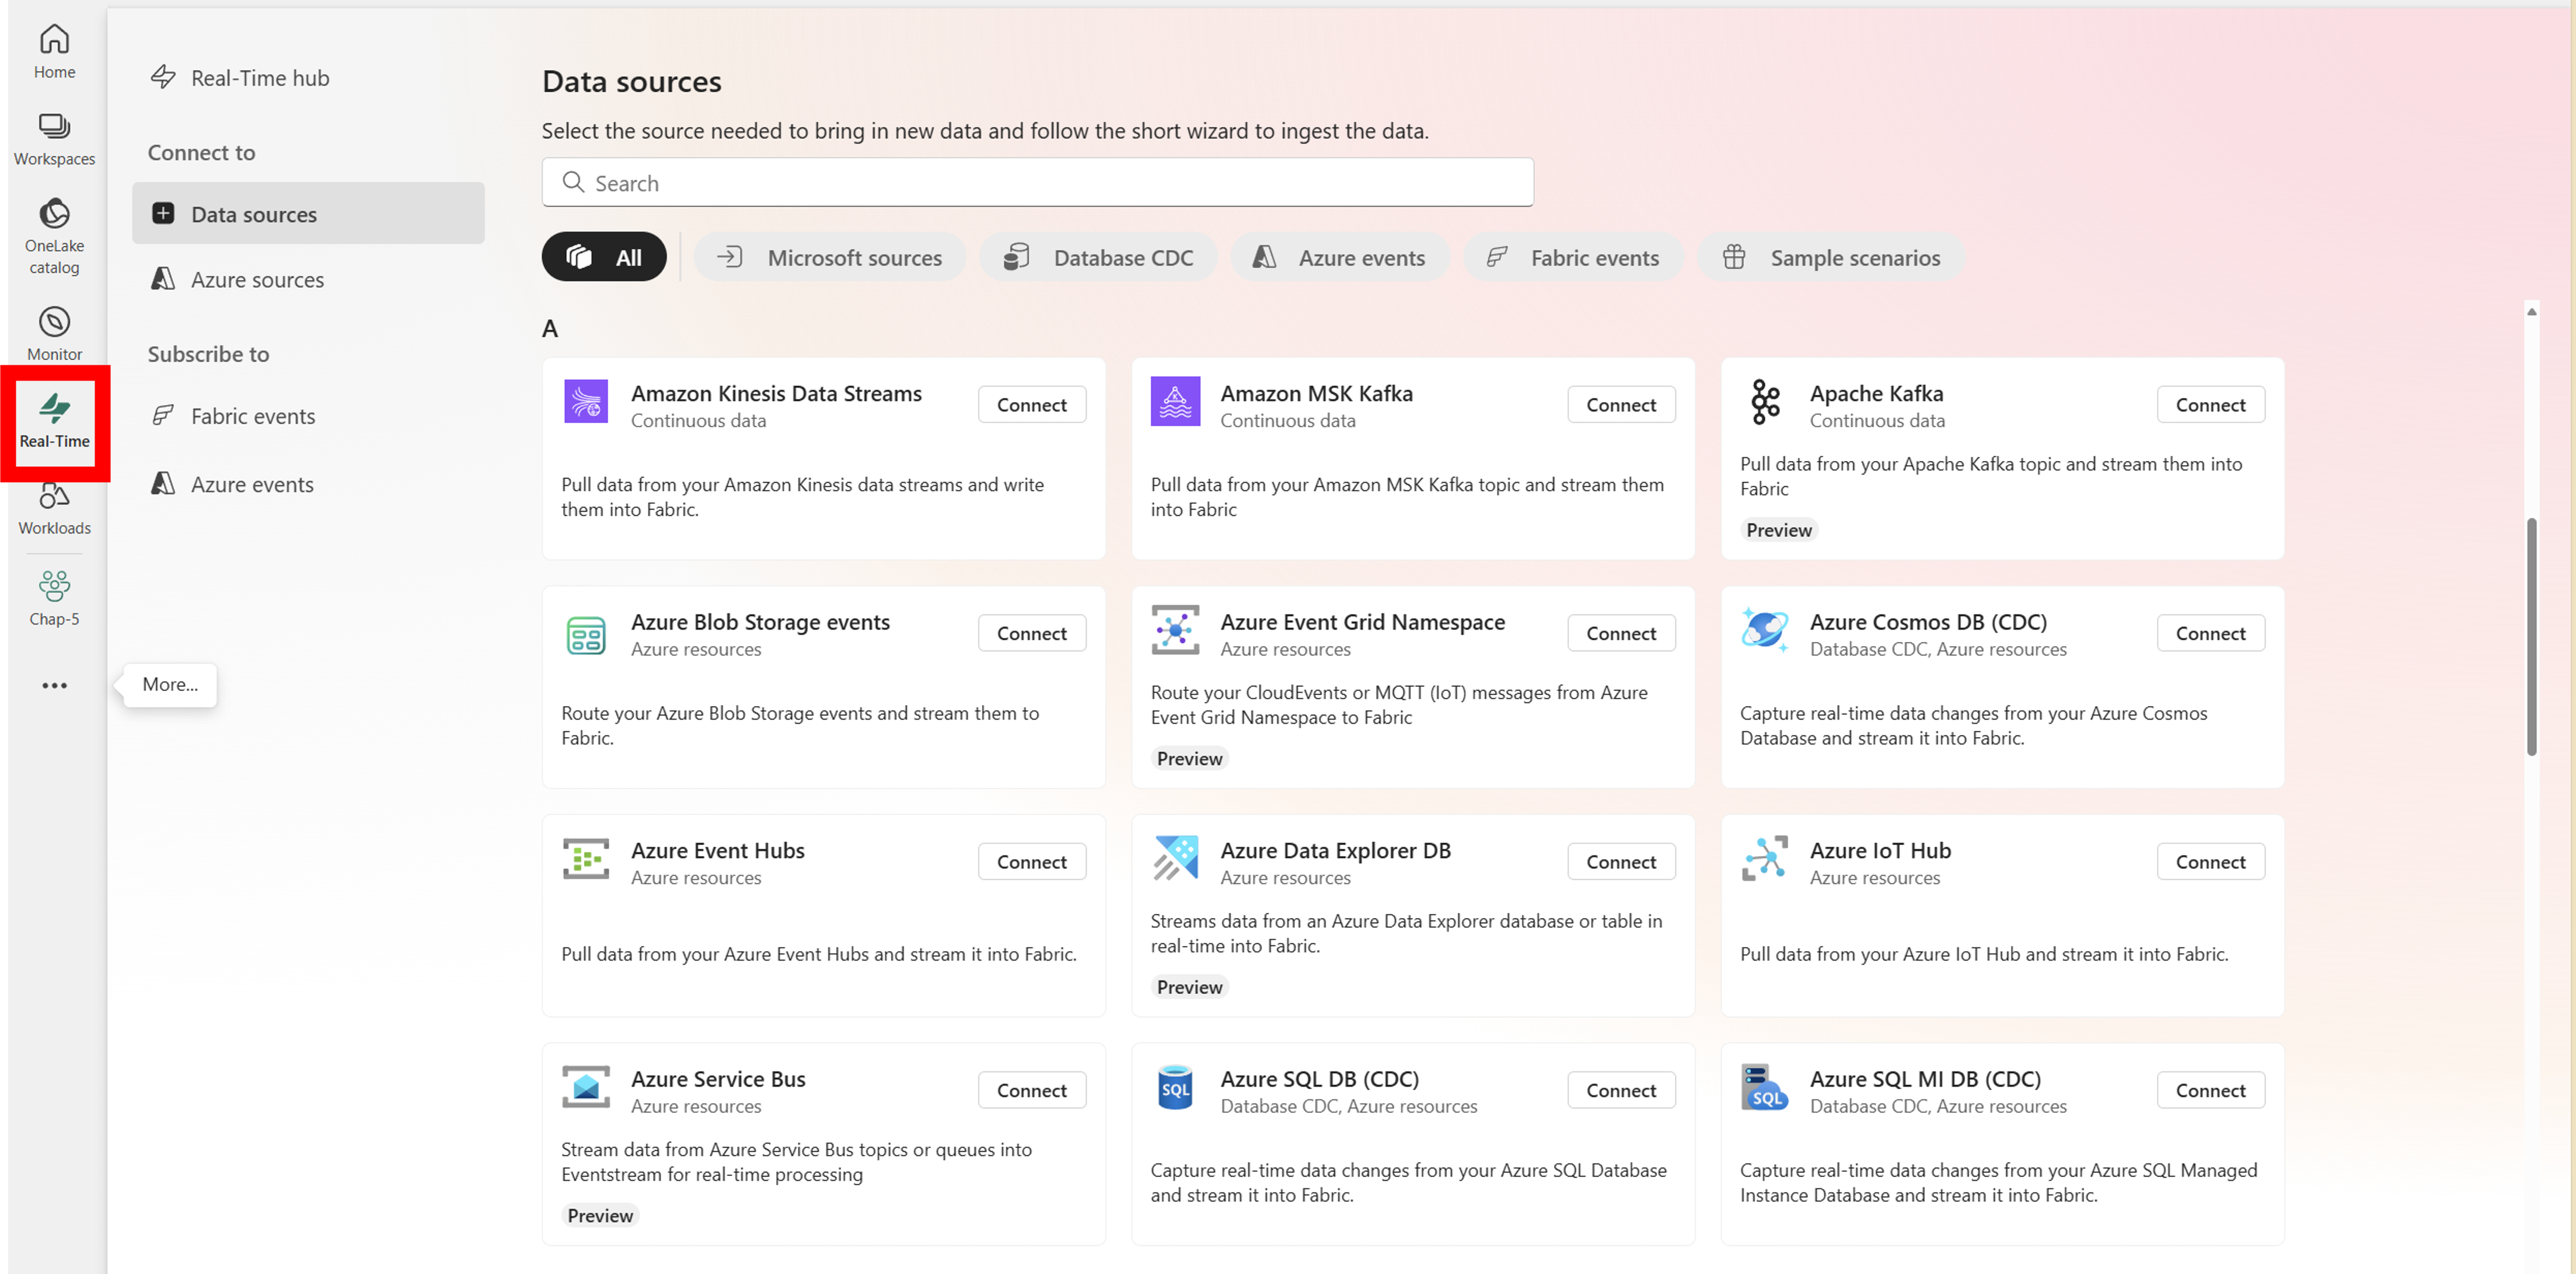Click the Azure SQL MI DB icon

pyautogui.click(x=1764, y=1088)
